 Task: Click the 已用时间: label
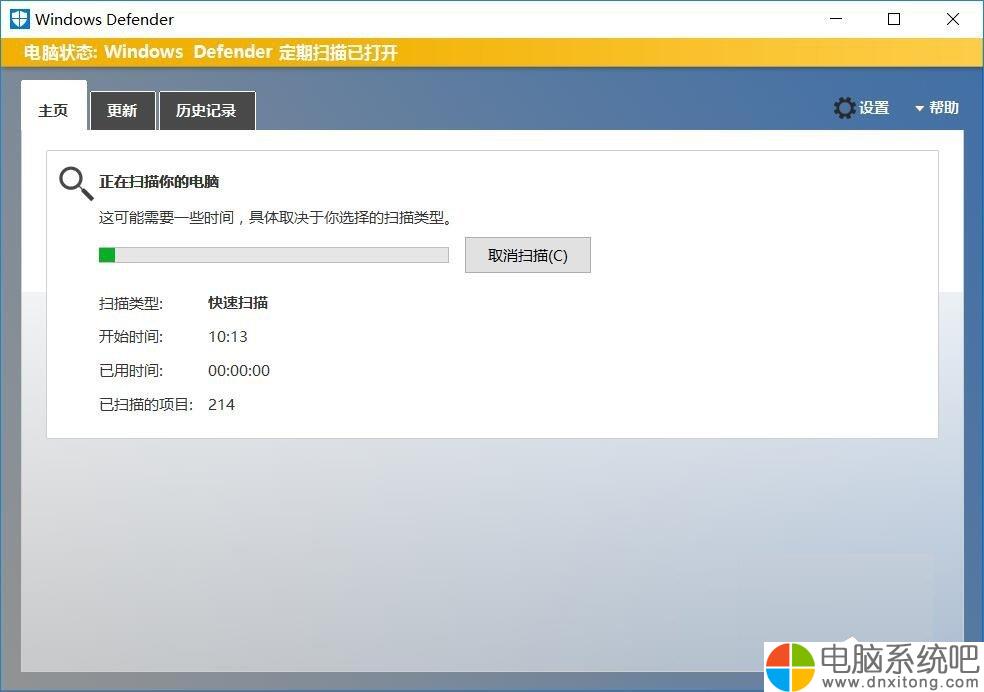[131, 371]
